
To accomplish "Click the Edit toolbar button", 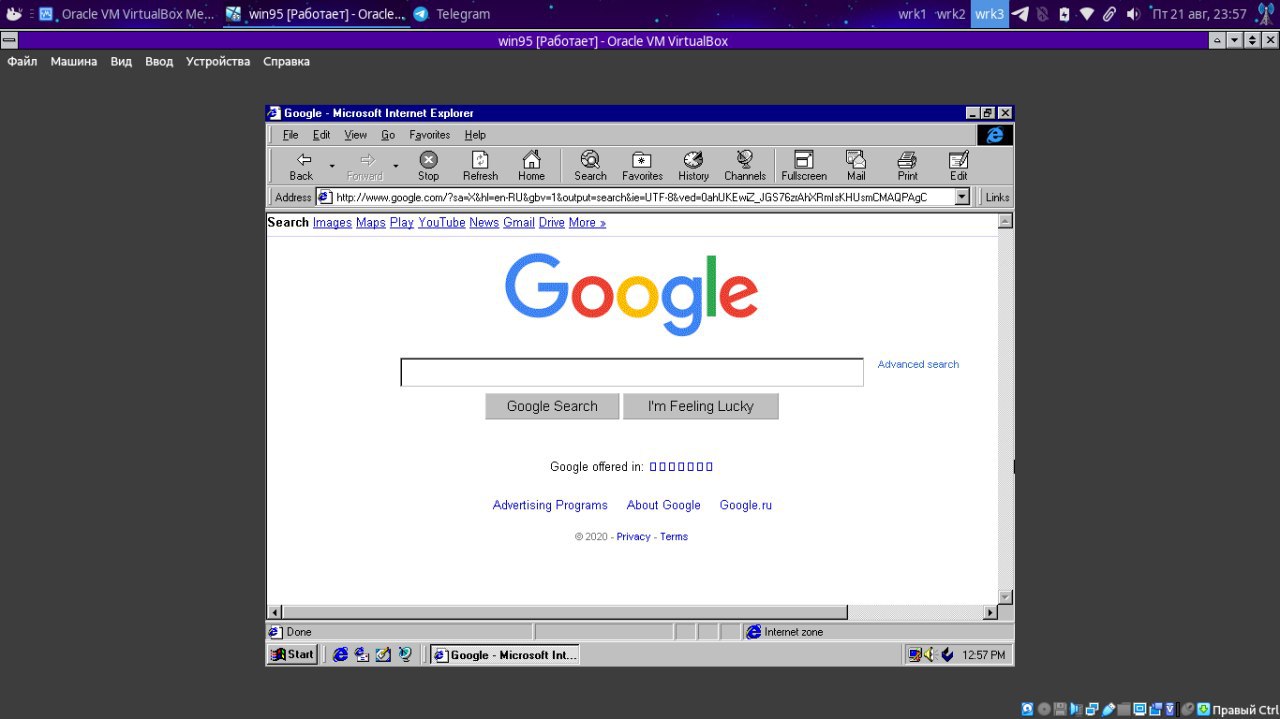I will click(958, 166).
